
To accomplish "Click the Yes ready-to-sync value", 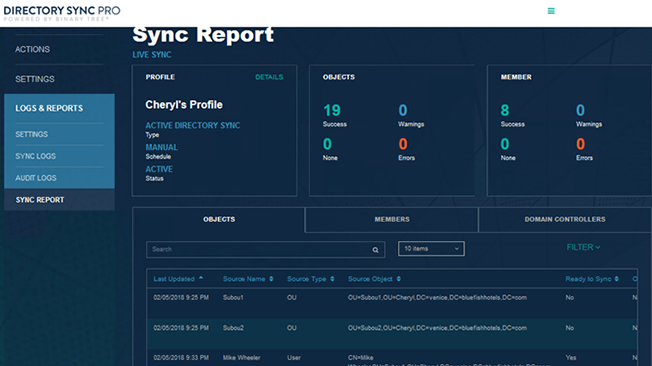I will (x=571, y=358).
